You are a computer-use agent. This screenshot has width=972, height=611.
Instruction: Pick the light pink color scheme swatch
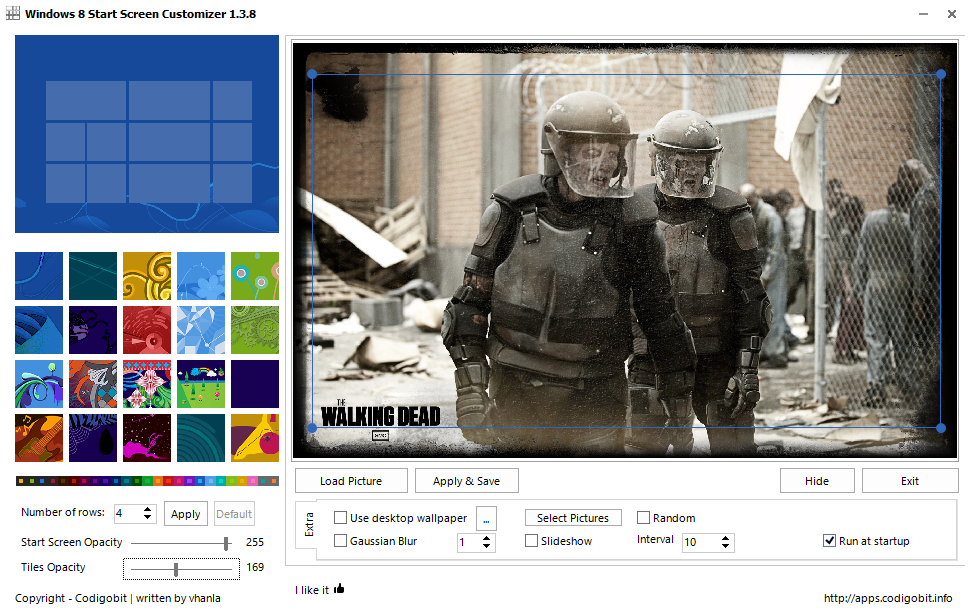click(254, 481)
